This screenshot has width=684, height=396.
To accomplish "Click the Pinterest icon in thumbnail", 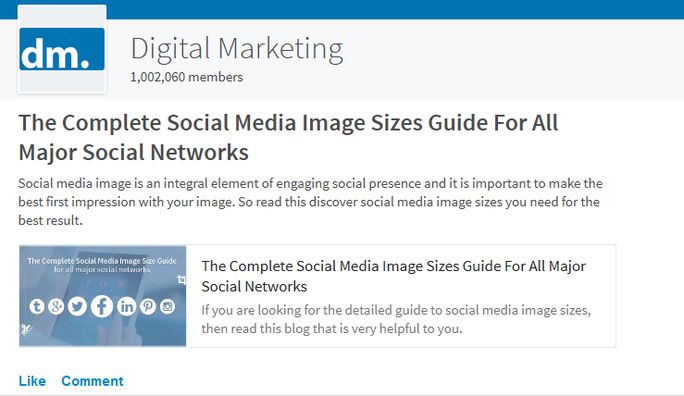I will (x=148, y=307).
